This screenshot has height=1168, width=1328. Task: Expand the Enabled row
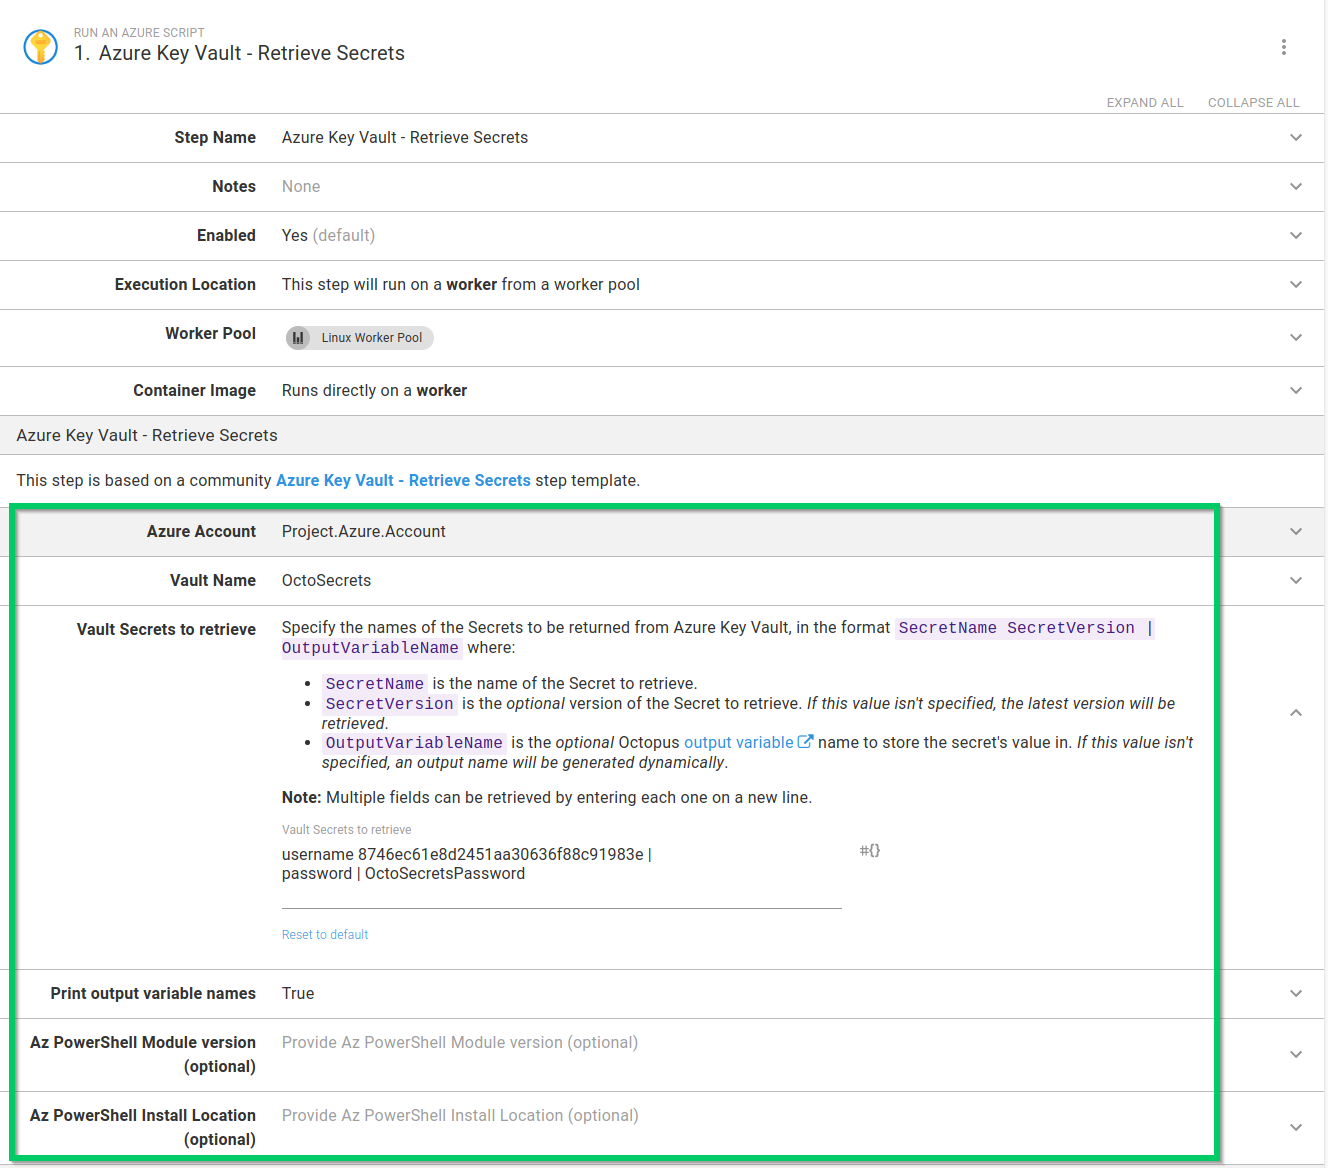(1296, 235)
